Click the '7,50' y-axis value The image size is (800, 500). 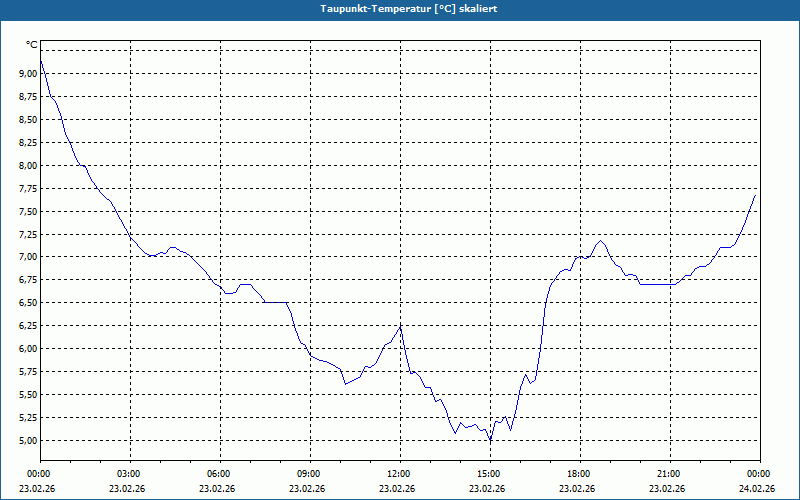pos(28,211)
